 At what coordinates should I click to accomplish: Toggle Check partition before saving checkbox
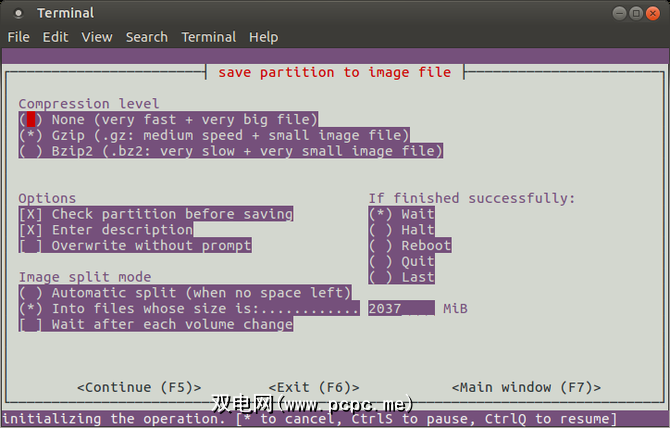[x=156, y=214]
